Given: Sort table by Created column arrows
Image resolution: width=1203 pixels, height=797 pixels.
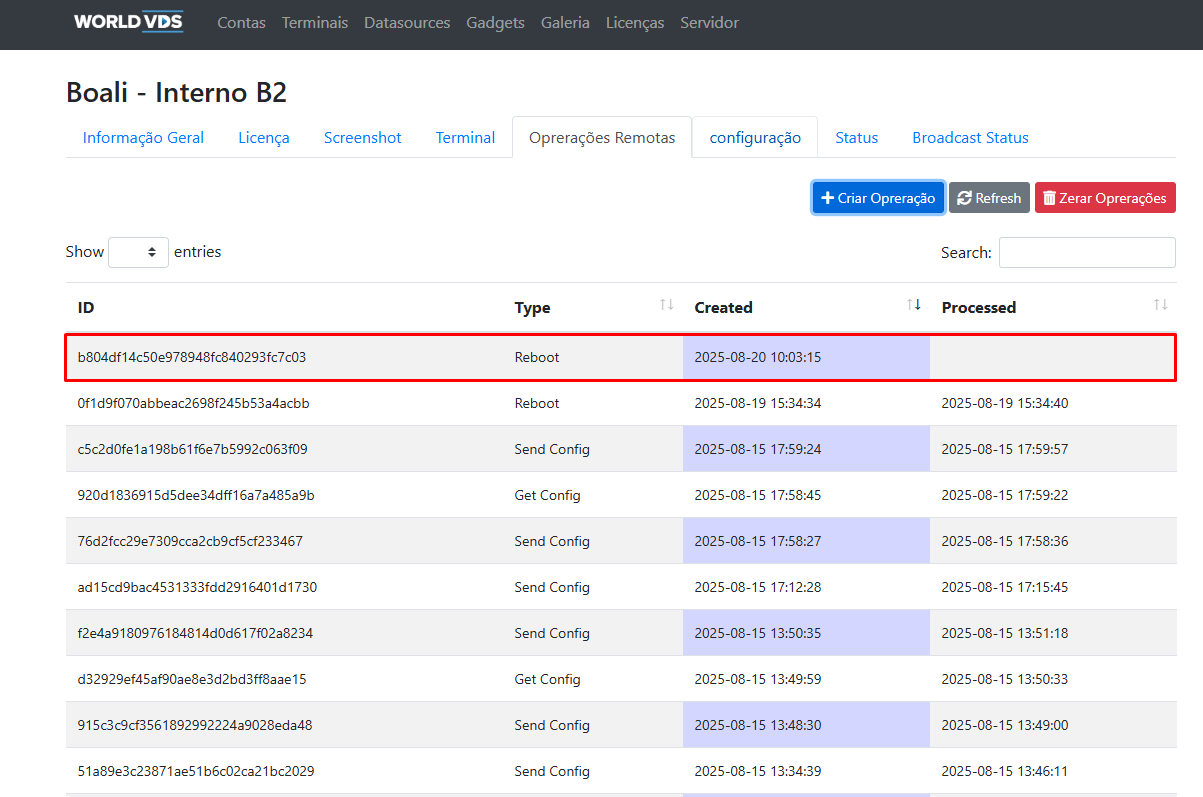Looking at the screenshot, I should tap(913, 304).
